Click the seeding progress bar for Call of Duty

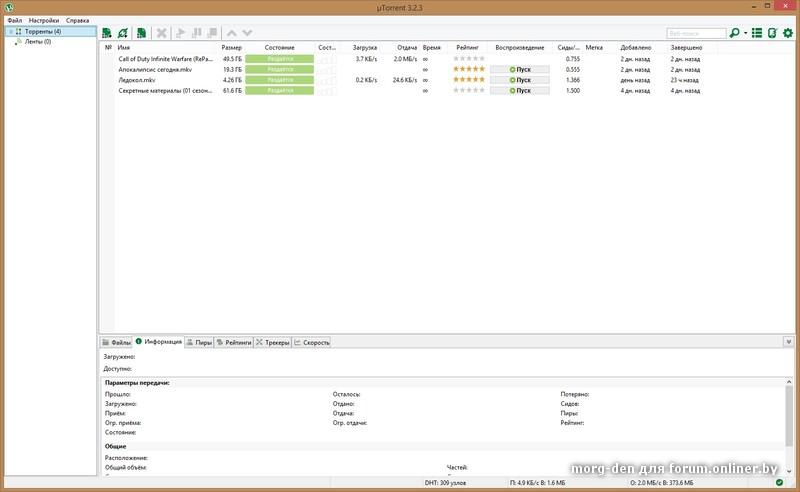[x=280, y=59]
